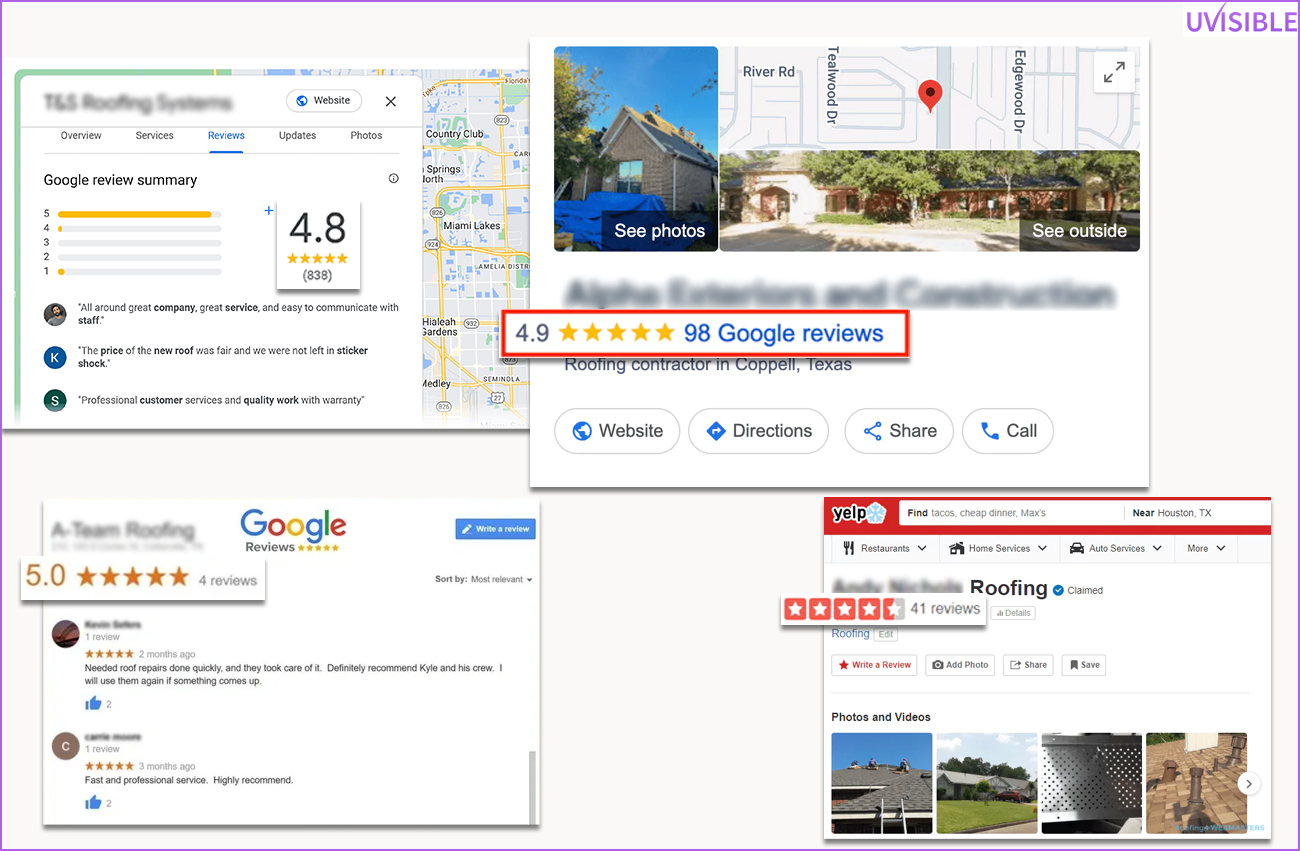Go to the Photos tab
This screenshot has width=1300, height=851.
366,136
